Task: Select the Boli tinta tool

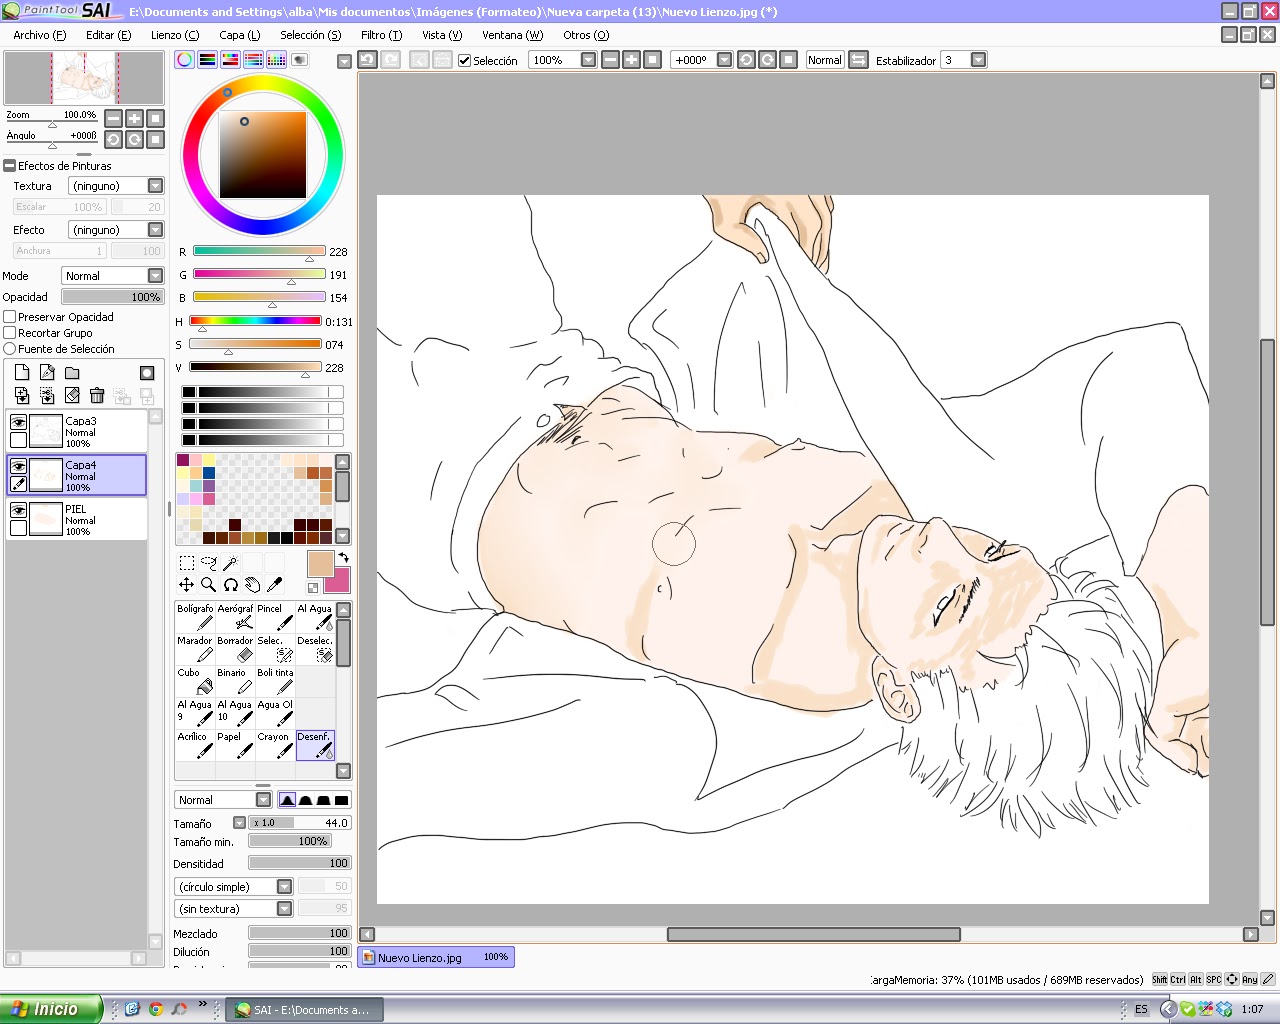Action: pyautogui.click(x=275, y=681)
